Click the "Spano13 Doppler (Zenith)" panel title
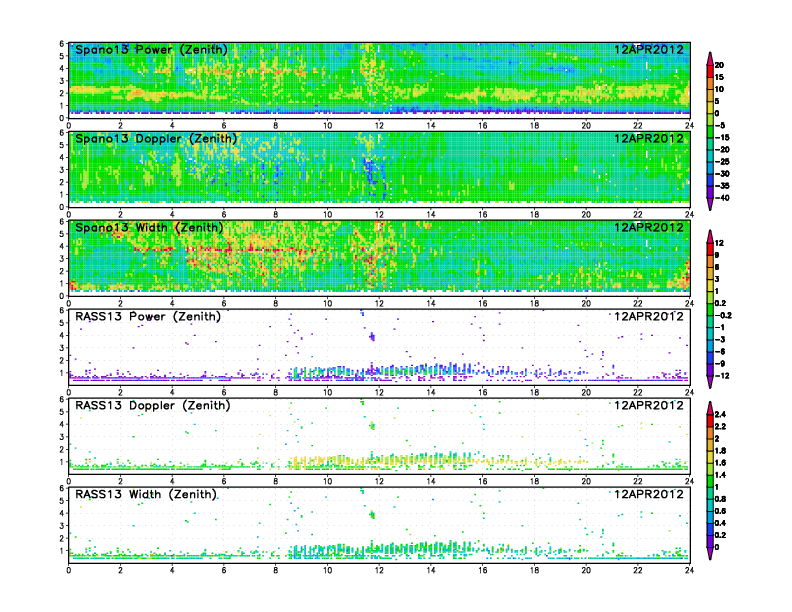The image size is (792, 612). [156, 139]
